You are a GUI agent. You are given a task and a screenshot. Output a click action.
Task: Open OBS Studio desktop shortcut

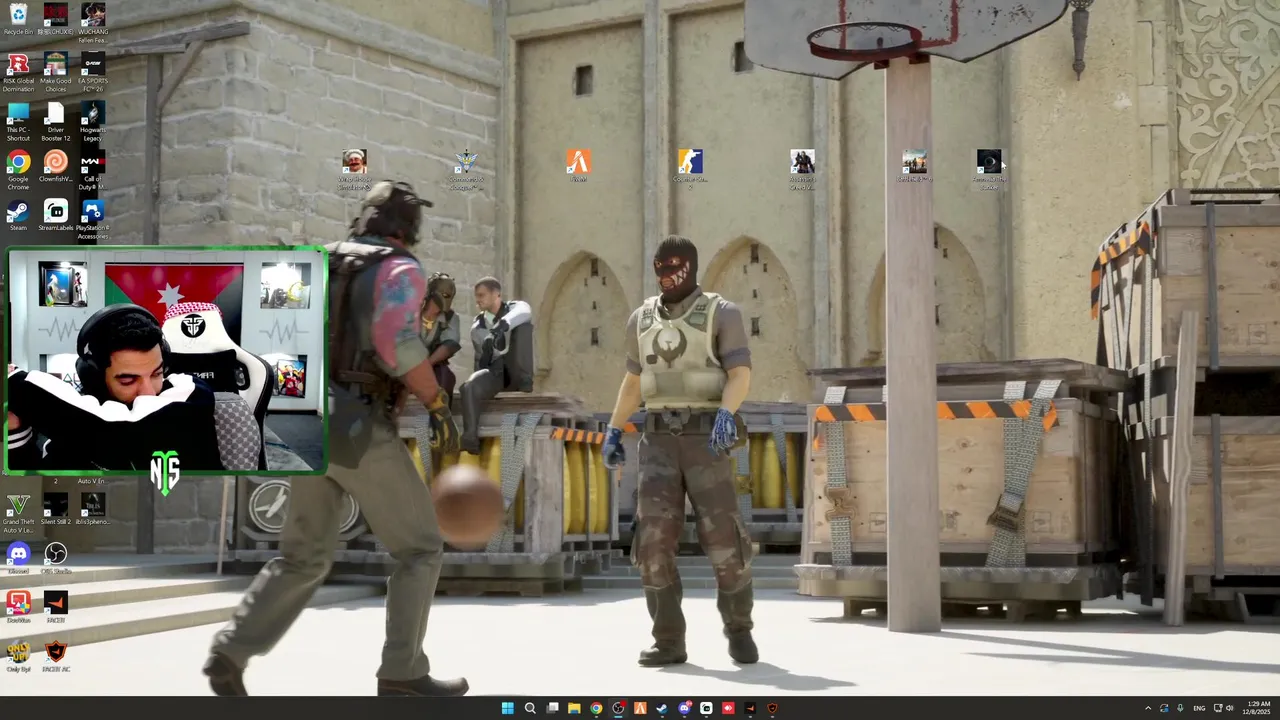pos(56,558)
